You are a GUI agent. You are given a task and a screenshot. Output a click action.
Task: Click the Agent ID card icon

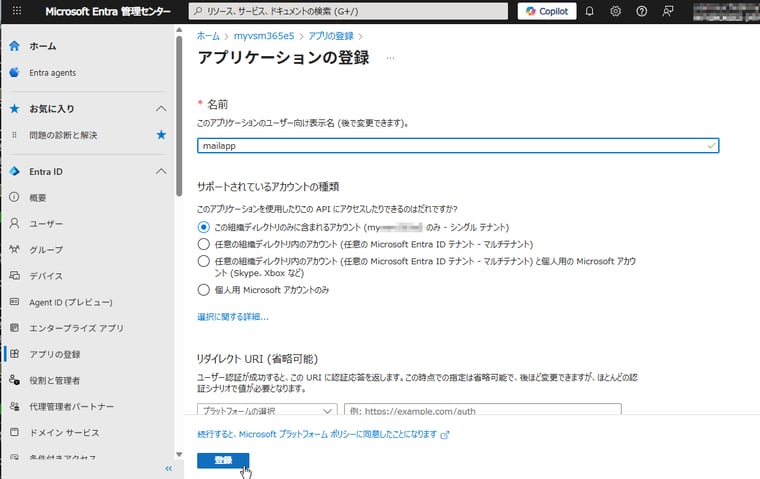point(15,302)
